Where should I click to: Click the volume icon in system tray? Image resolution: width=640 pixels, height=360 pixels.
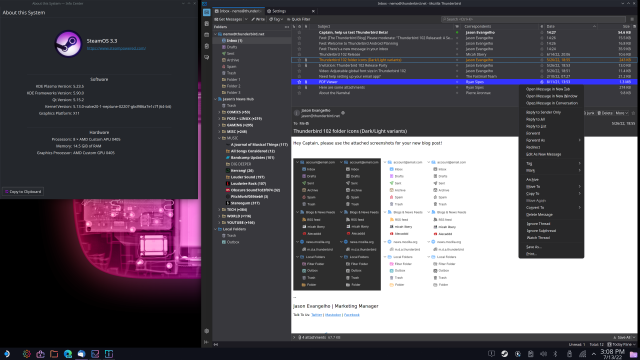tap(543, 354)
